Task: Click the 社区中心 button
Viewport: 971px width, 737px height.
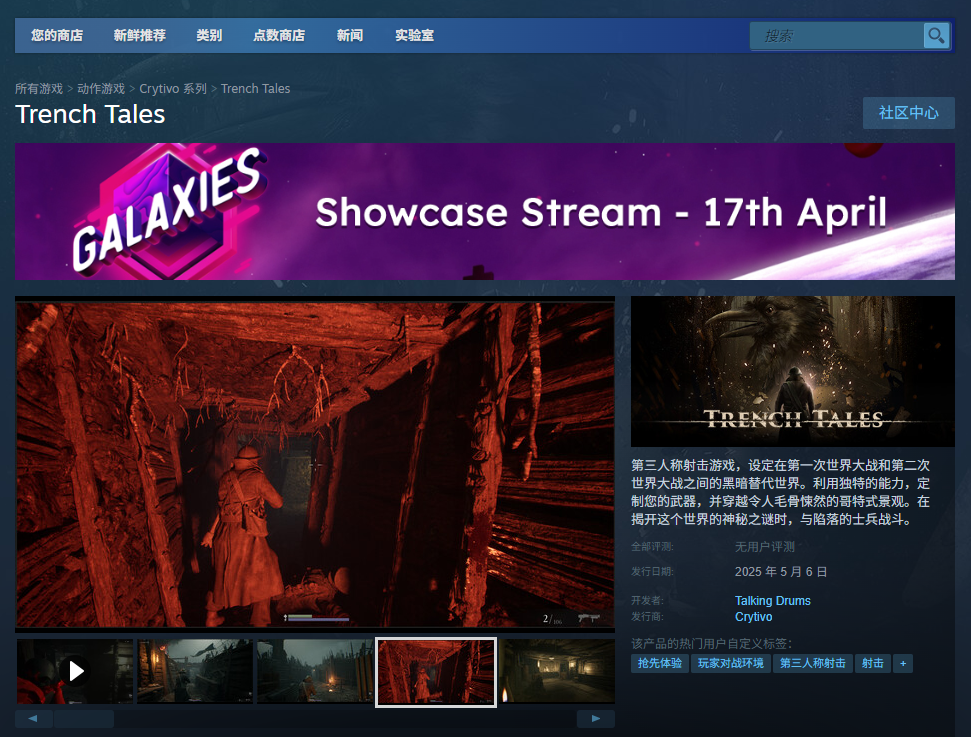Action: [x=908, y=113]
